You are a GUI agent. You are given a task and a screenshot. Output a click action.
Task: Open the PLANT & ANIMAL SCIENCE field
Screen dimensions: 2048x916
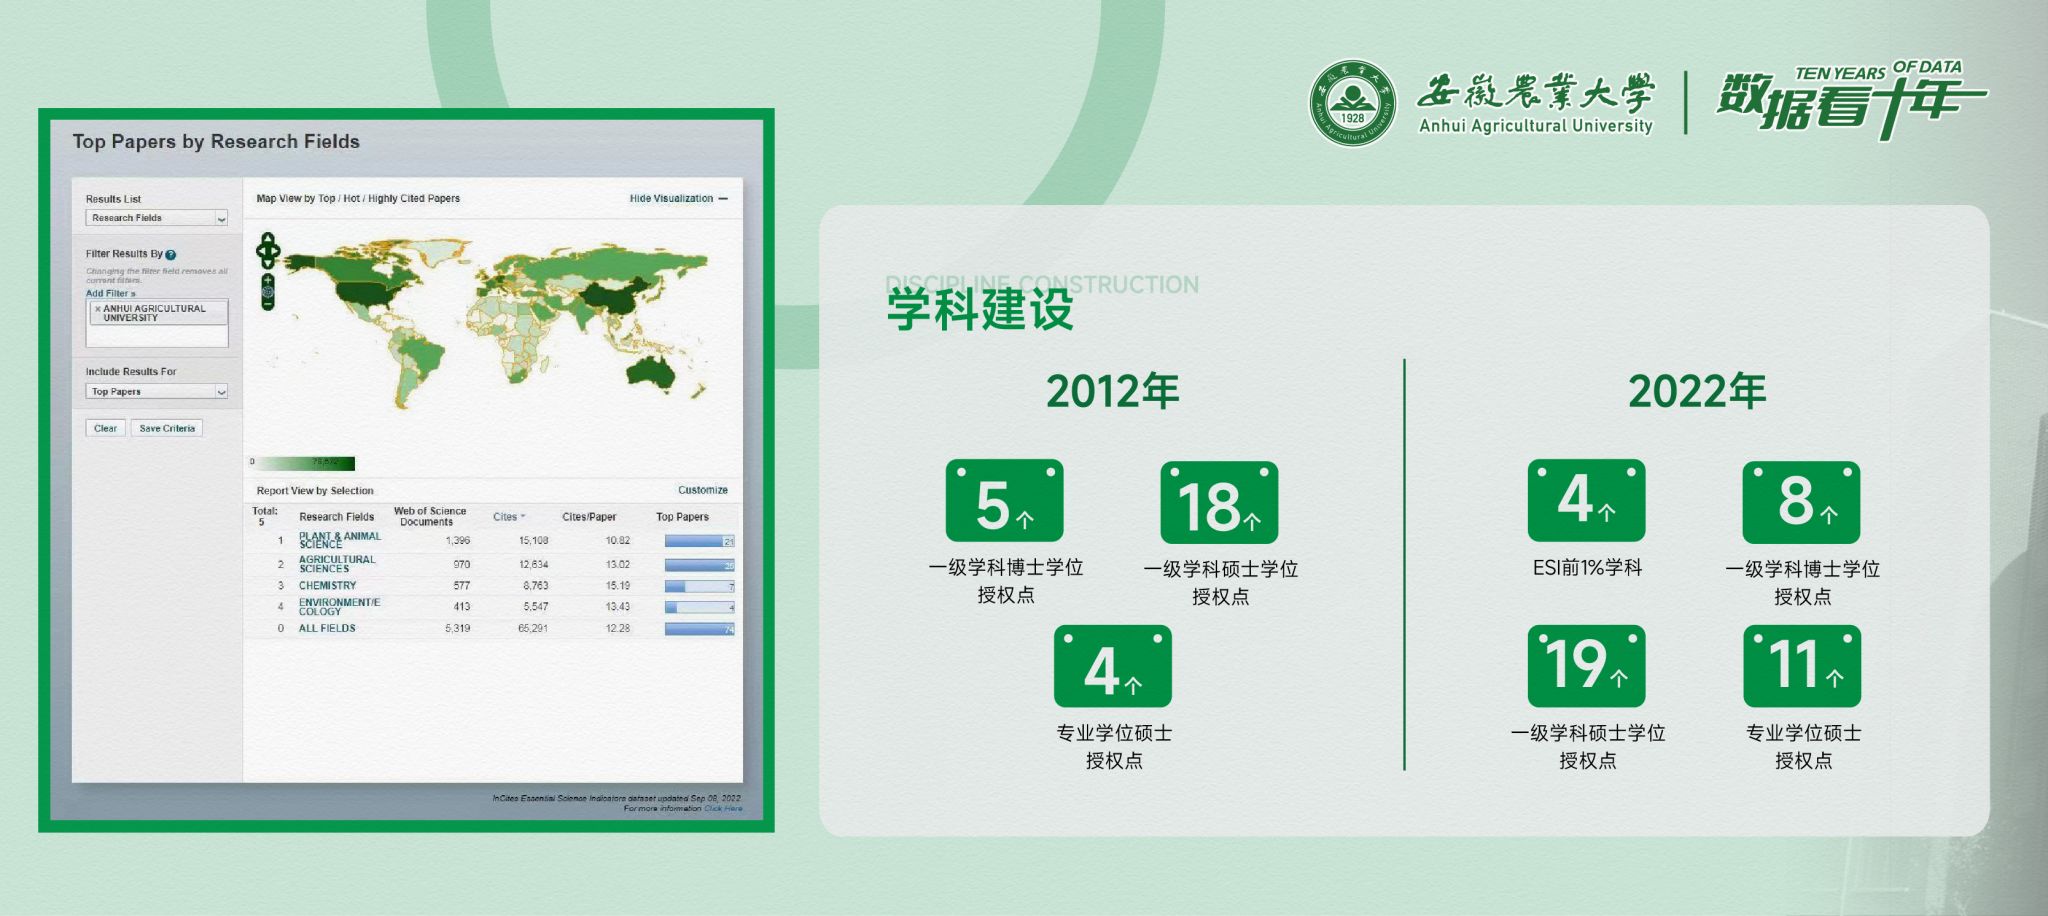(339, 540)
